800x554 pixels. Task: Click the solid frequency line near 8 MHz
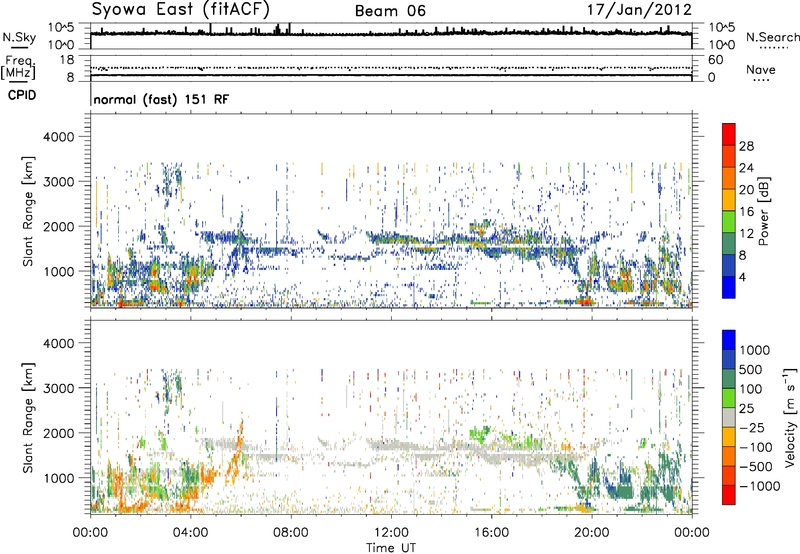coord(391,75)
